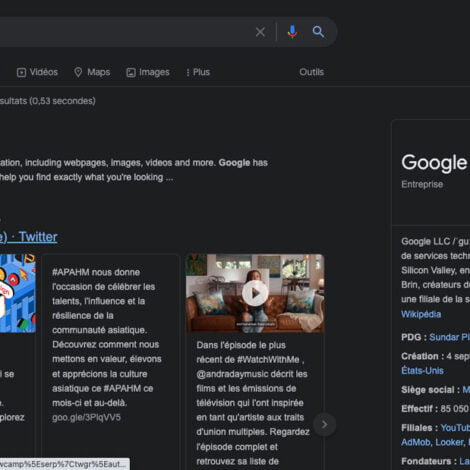Click the 'Création : 4 sep' entry
470x470 pixels.
[435, 356]
